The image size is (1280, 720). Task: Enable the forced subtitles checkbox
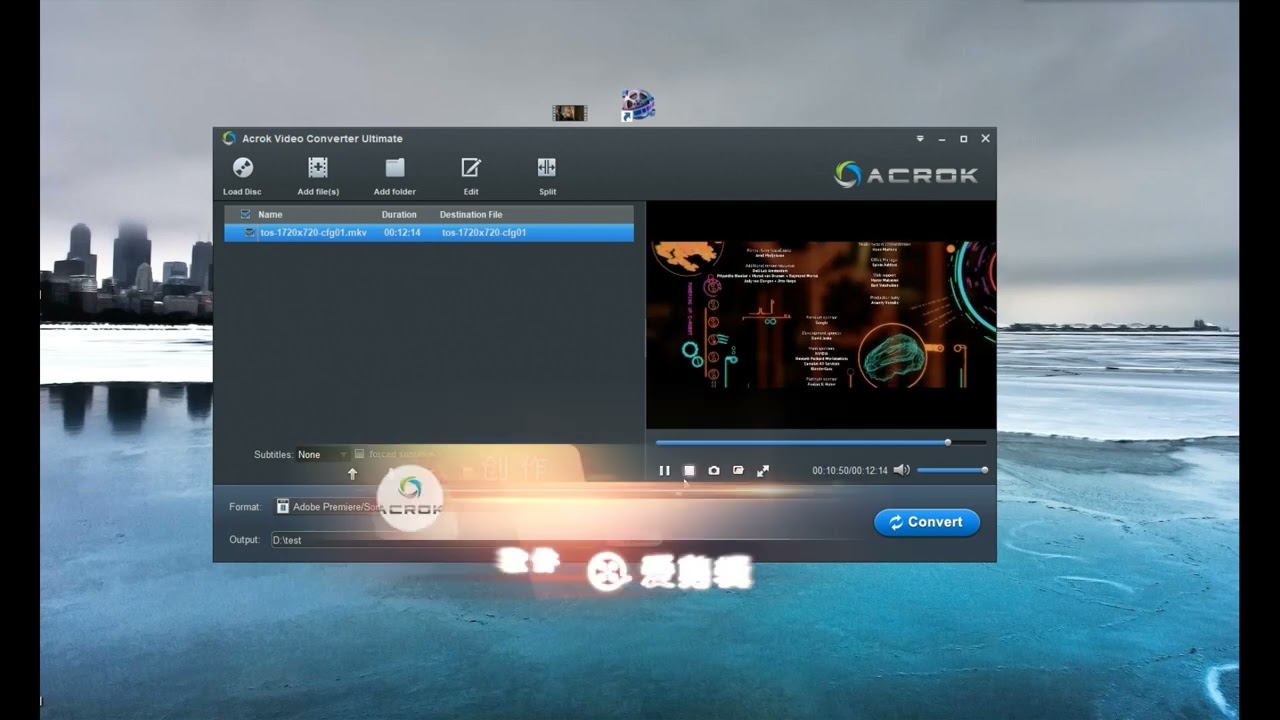tap(359, 454)
